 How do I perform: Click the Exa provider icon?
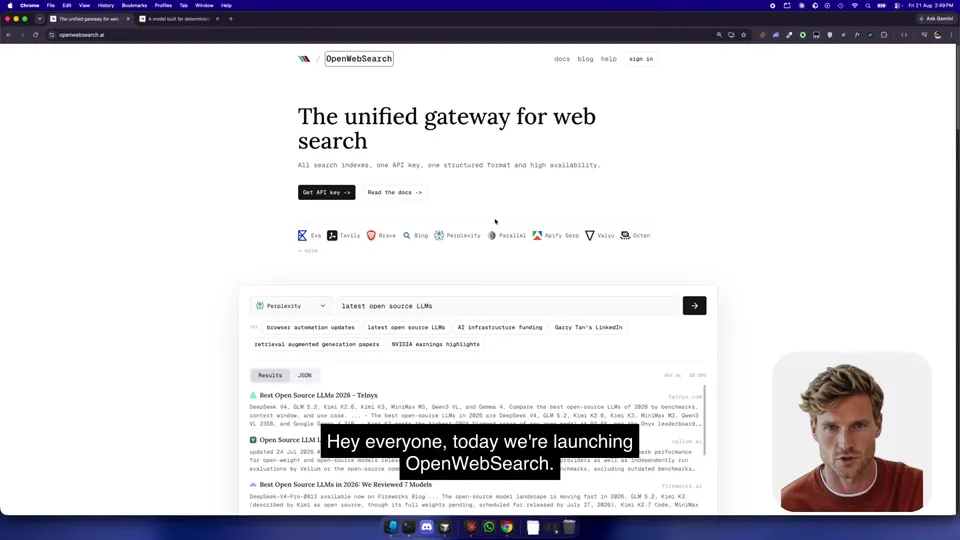point(302,235)
